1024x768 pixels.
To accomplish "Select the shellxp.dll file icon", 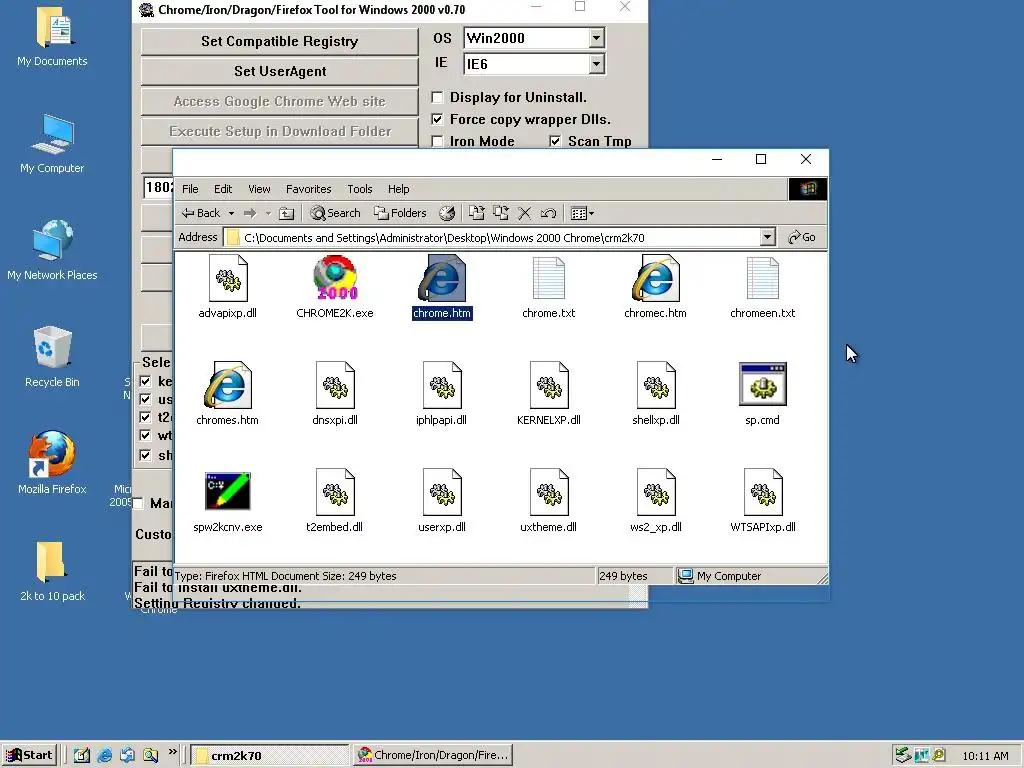I will click(x=656, y=385).
